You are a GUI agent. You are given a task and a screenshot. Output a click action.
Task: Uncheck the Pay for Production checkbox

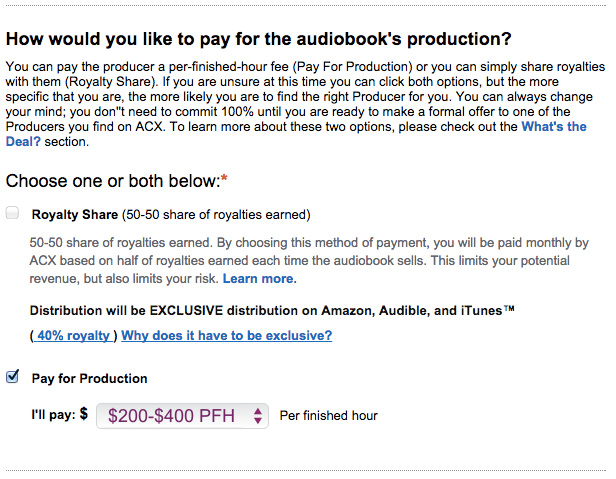coord(13,376)
